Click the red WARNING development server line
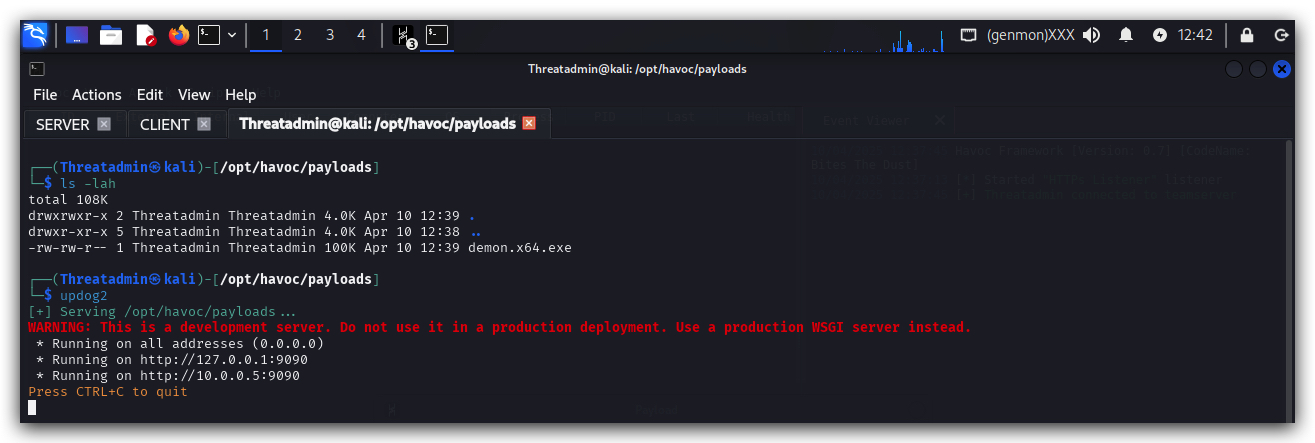Screen dimensions: 1315x443 500,327
